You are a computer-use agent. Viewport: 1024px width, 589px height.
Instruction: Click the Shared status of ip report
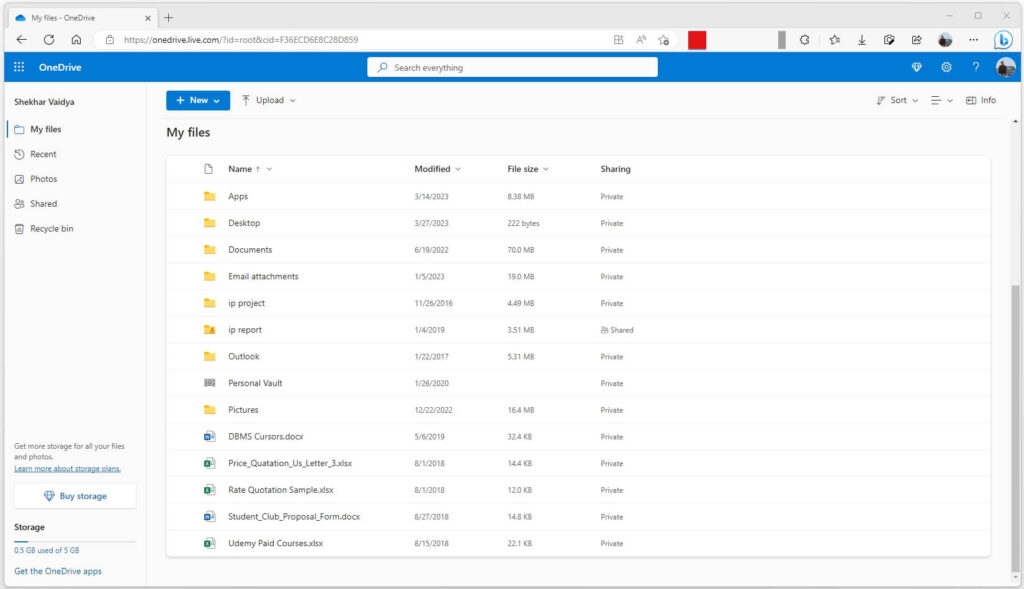pos(616,330)
